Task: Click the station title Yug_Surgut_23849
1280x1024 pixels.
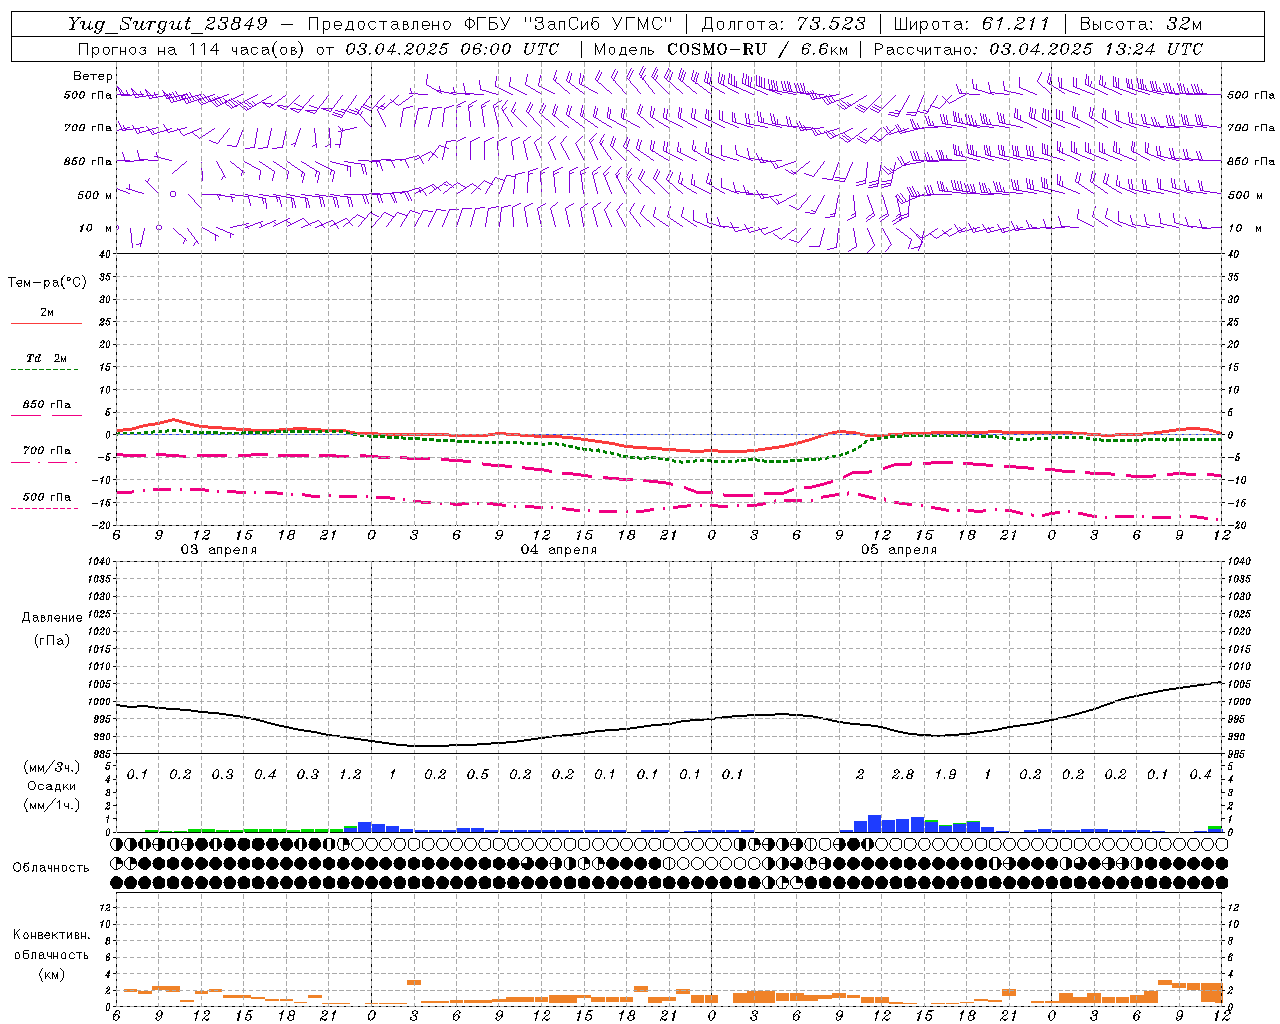Action: (168, 25)
